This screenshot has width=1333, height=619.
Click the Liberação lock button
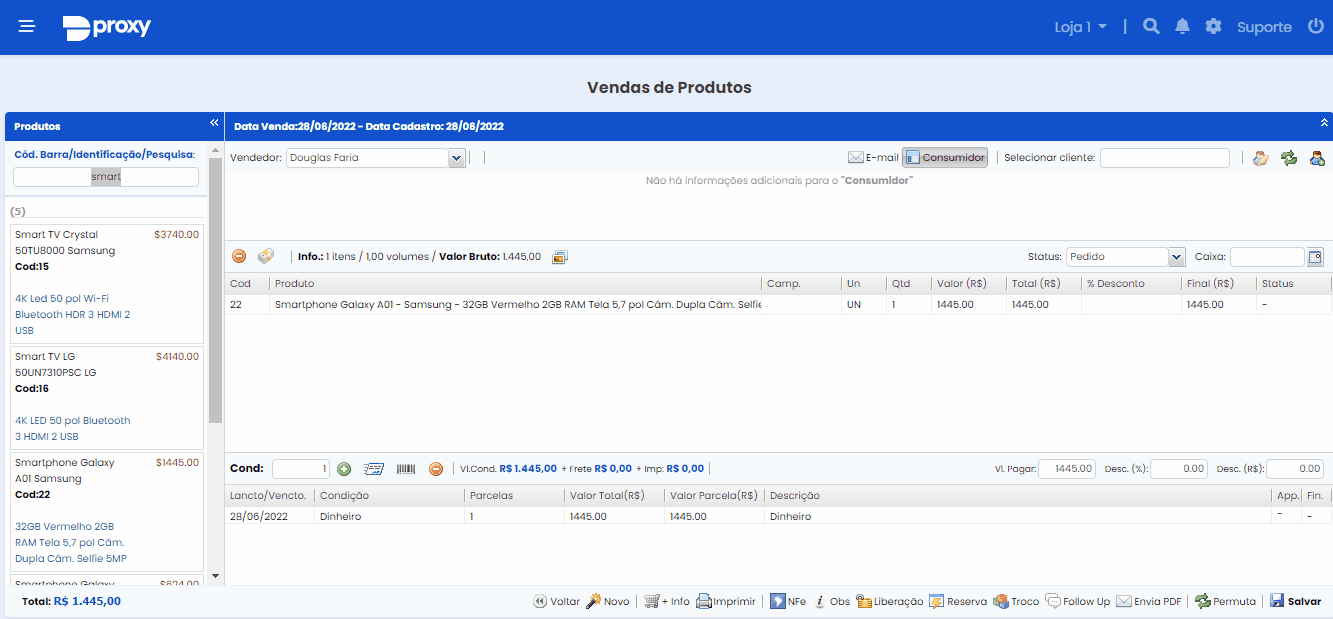pos(889,601)
